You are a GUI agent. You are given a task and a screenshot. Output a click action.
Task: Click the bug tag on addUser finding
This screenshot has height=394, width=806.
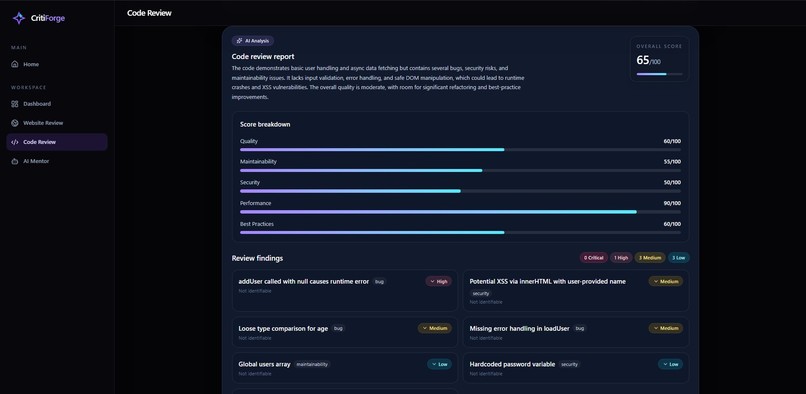pyautogui.click(x=379, y=282)
